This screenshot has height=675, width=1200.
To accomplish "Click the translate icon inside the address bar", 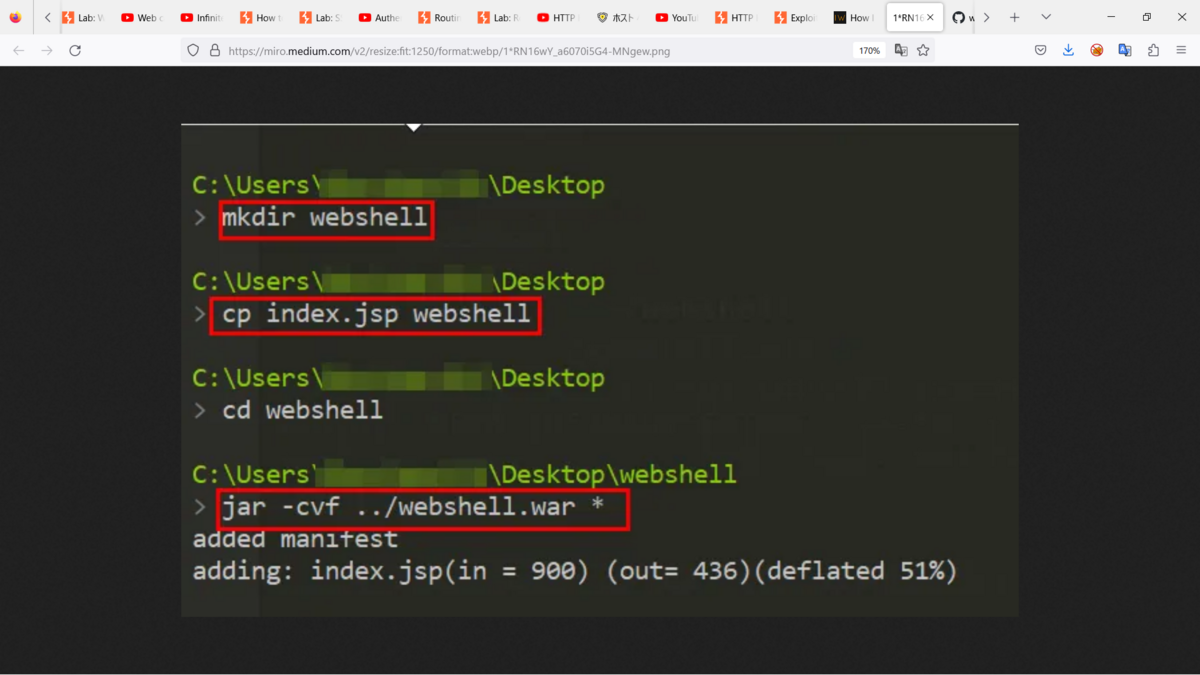I will [901, 49].
